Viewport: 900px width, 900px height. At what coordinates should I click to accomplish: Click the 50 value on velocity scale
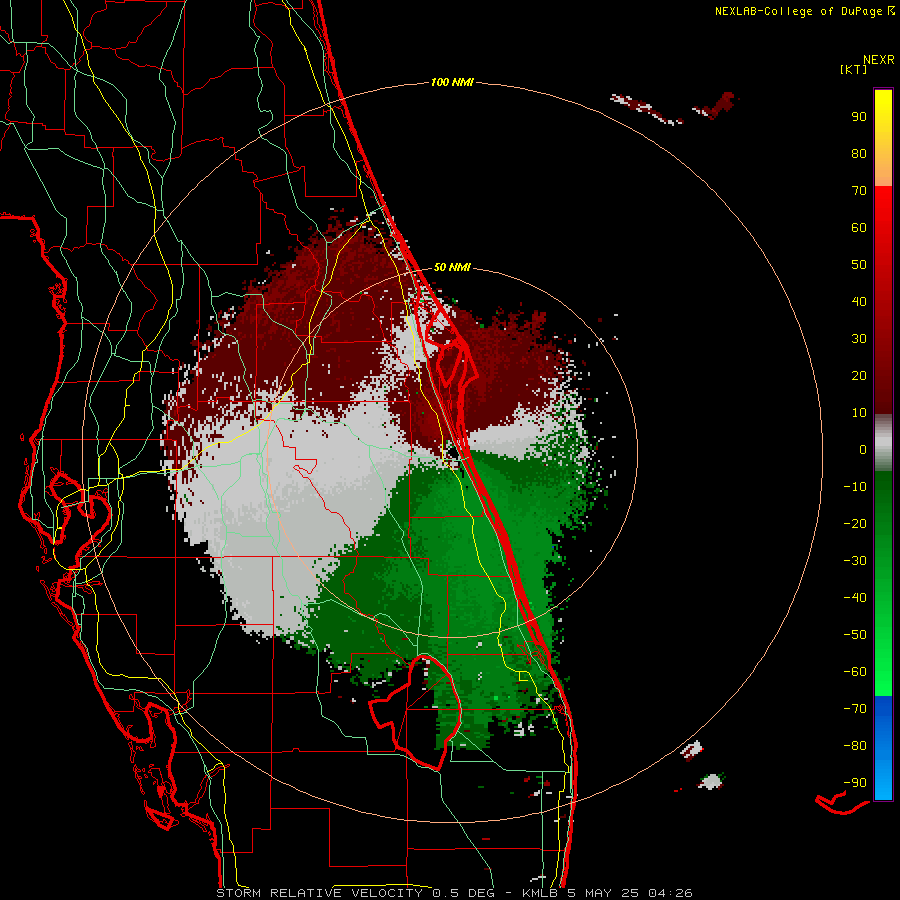[x=859, y=265]
